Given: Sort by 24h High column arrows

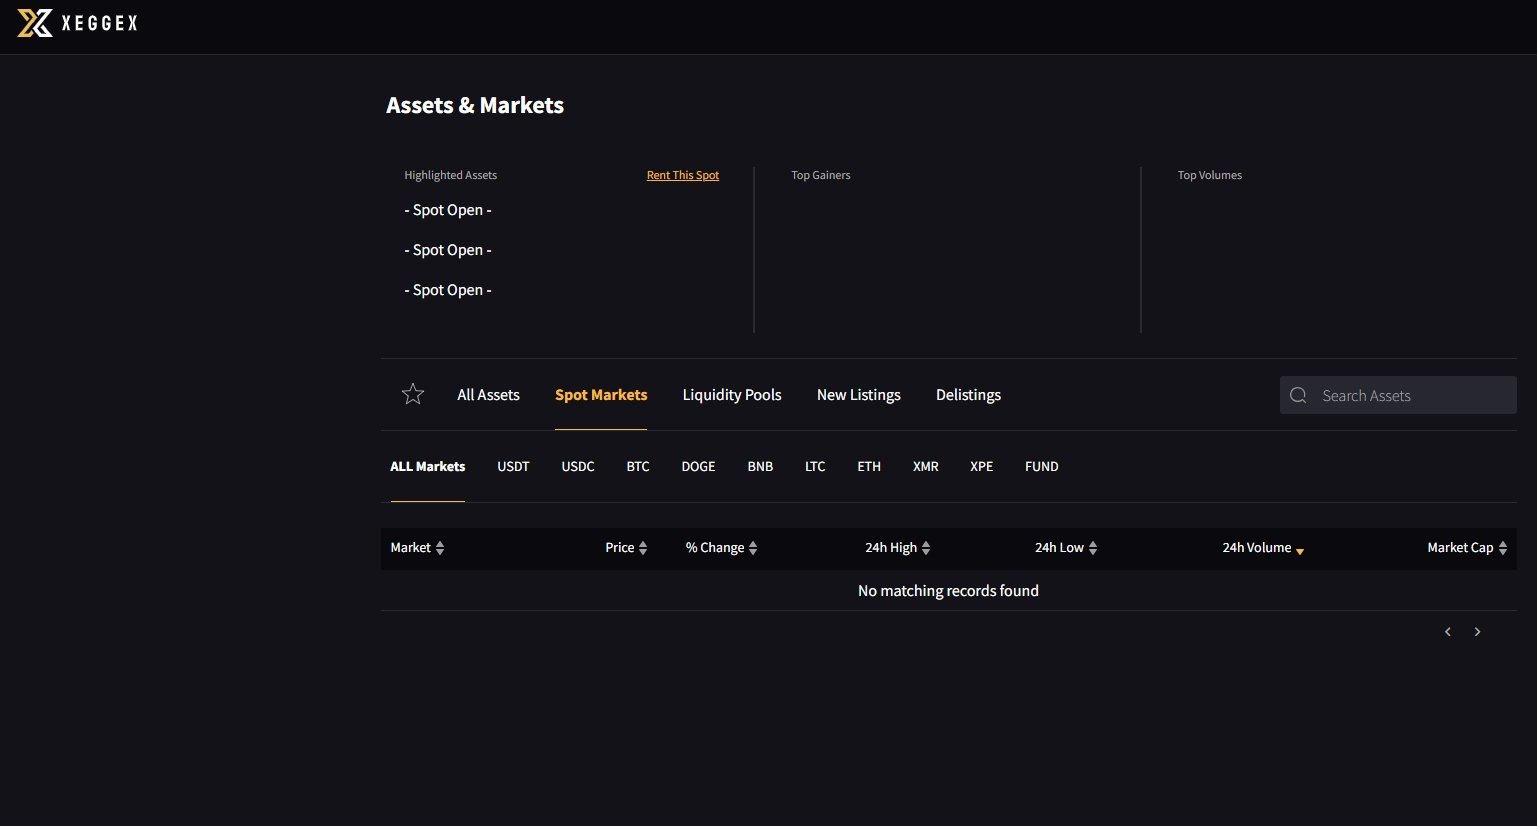Looking at the screenshot, I should (926, 548).
